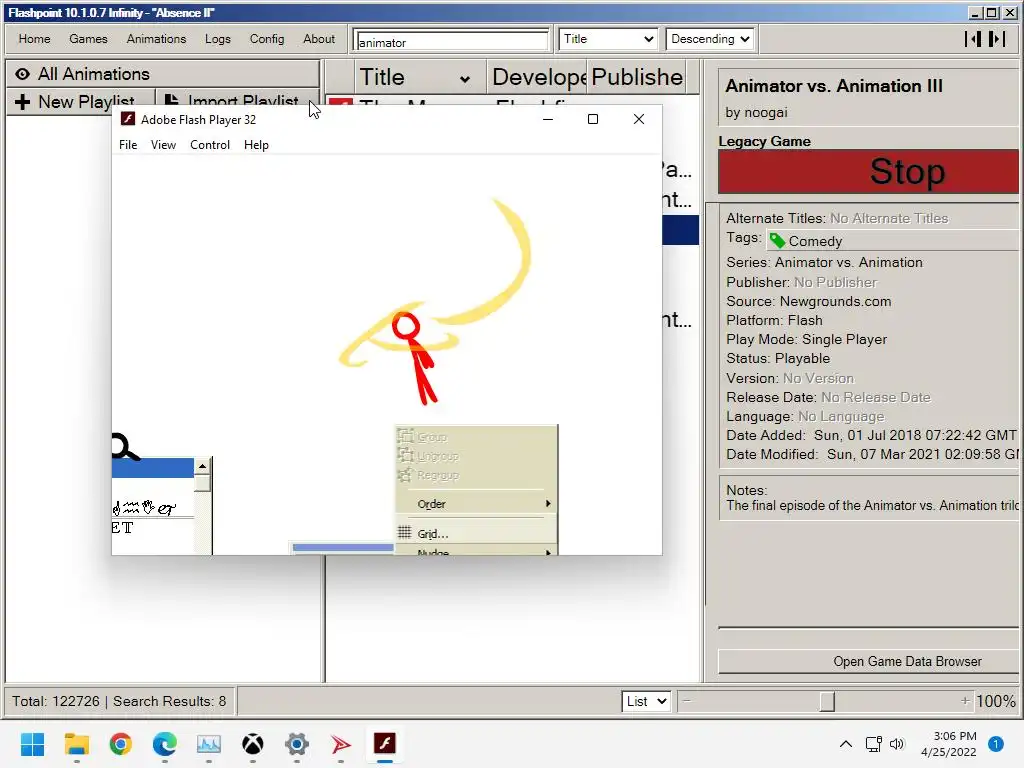Switch to the Games tab
Viewport: 1024px width, 768px height.
88,39
